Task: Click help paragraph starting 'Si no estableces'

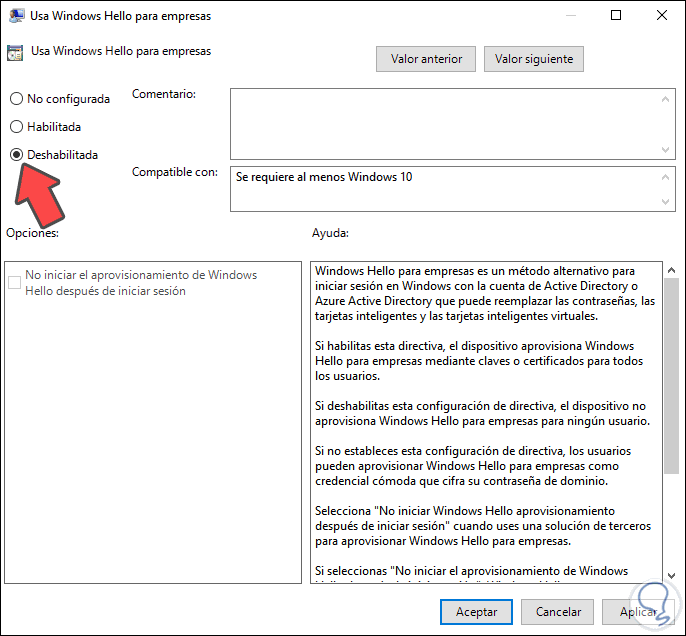Action: tap(473, 466)
